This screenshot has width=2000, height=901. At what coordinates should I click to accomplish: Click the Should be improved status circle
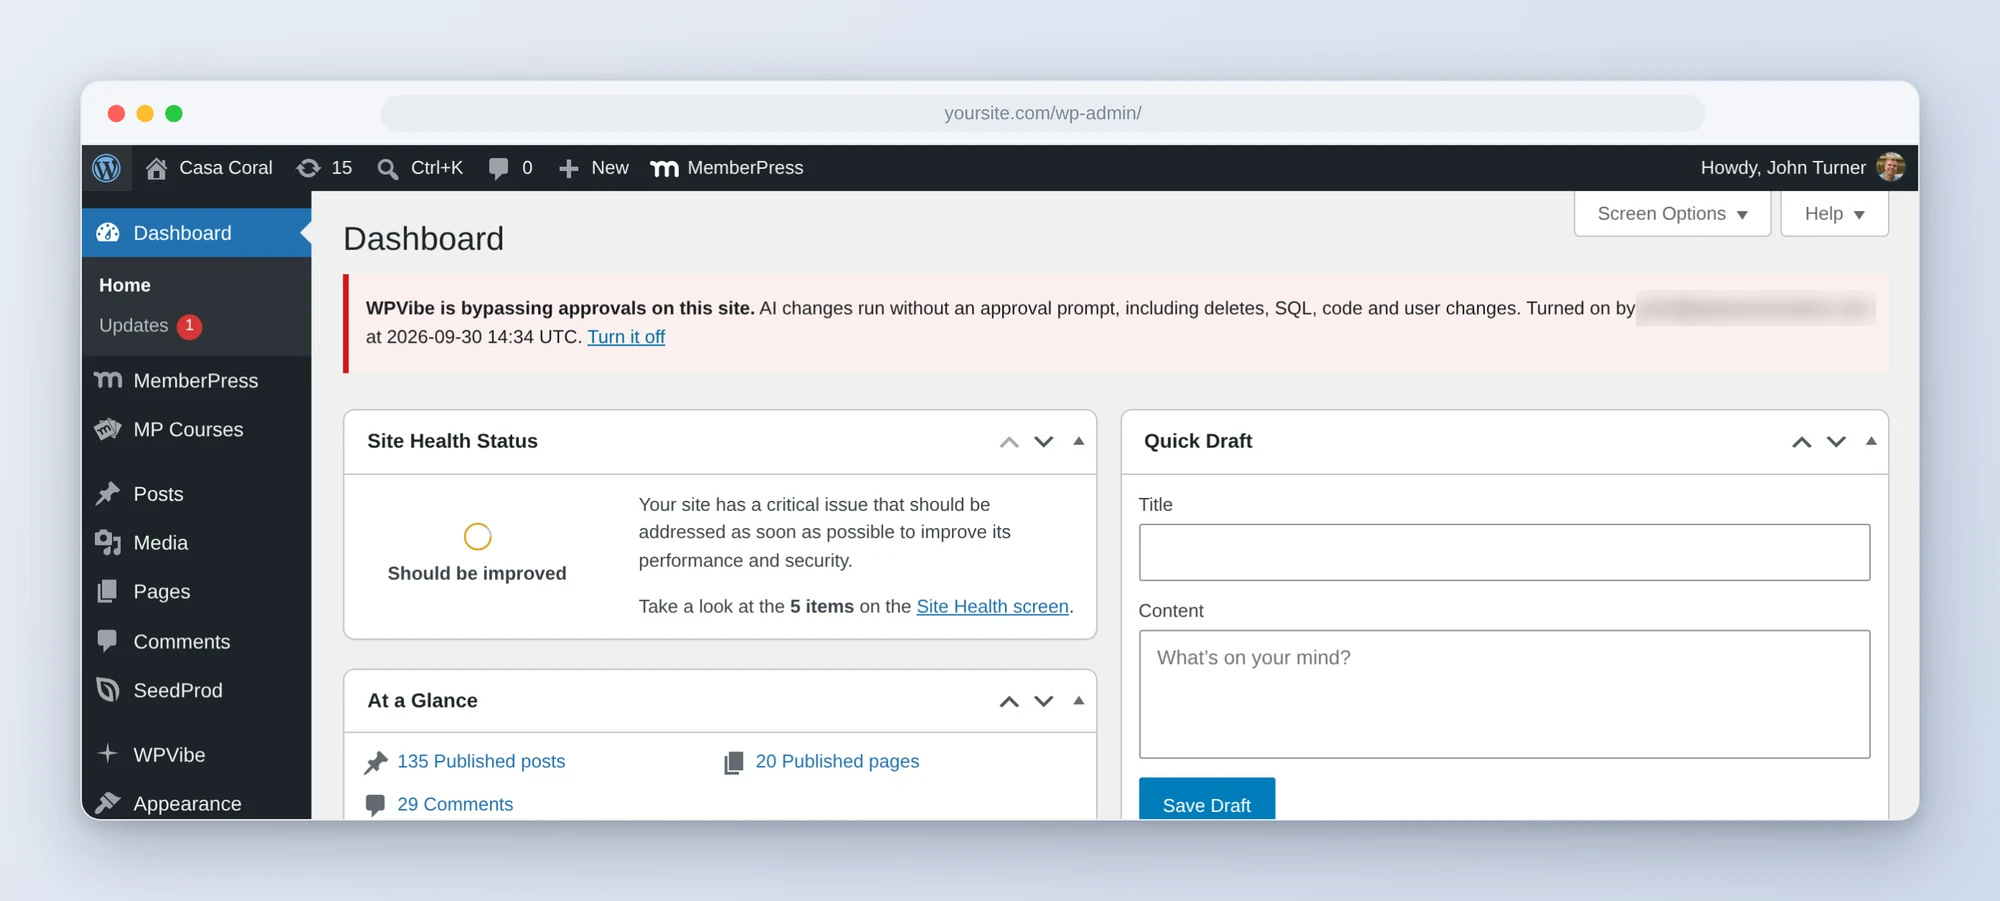(x=477, y=537)
